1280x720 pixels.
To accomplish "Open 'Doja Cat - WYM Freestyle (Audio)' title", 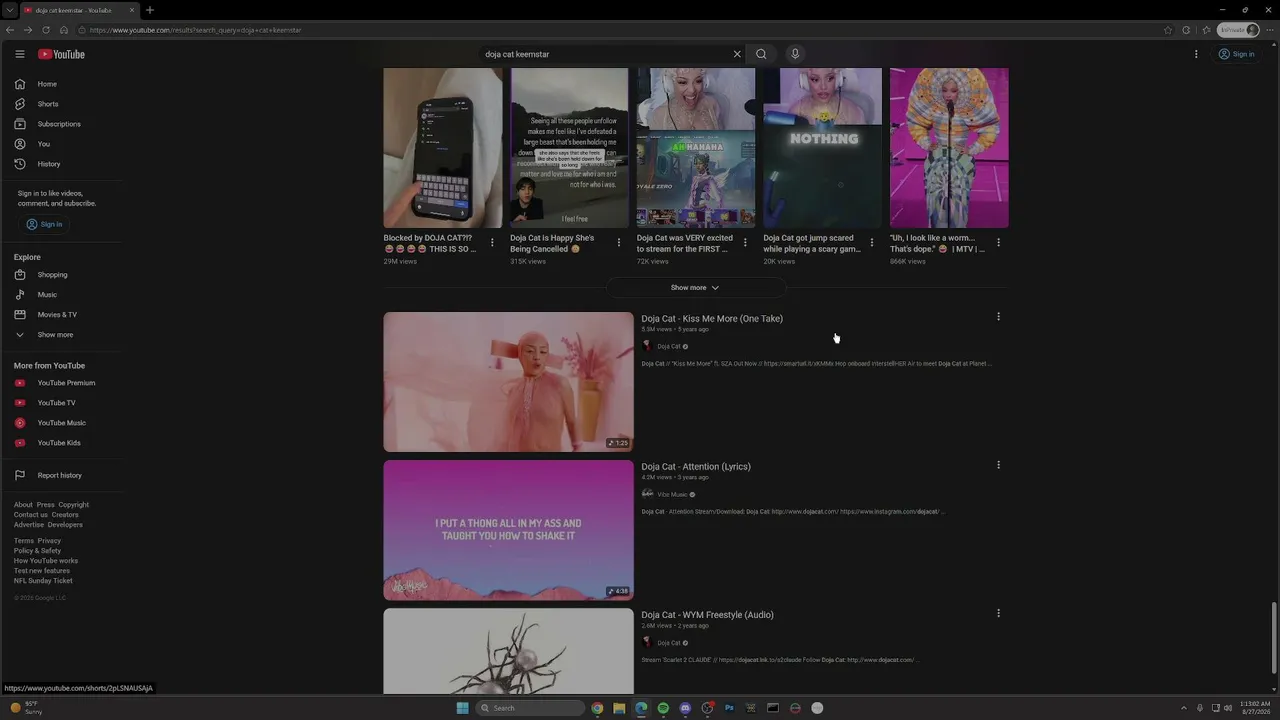I will click(707, 615).
